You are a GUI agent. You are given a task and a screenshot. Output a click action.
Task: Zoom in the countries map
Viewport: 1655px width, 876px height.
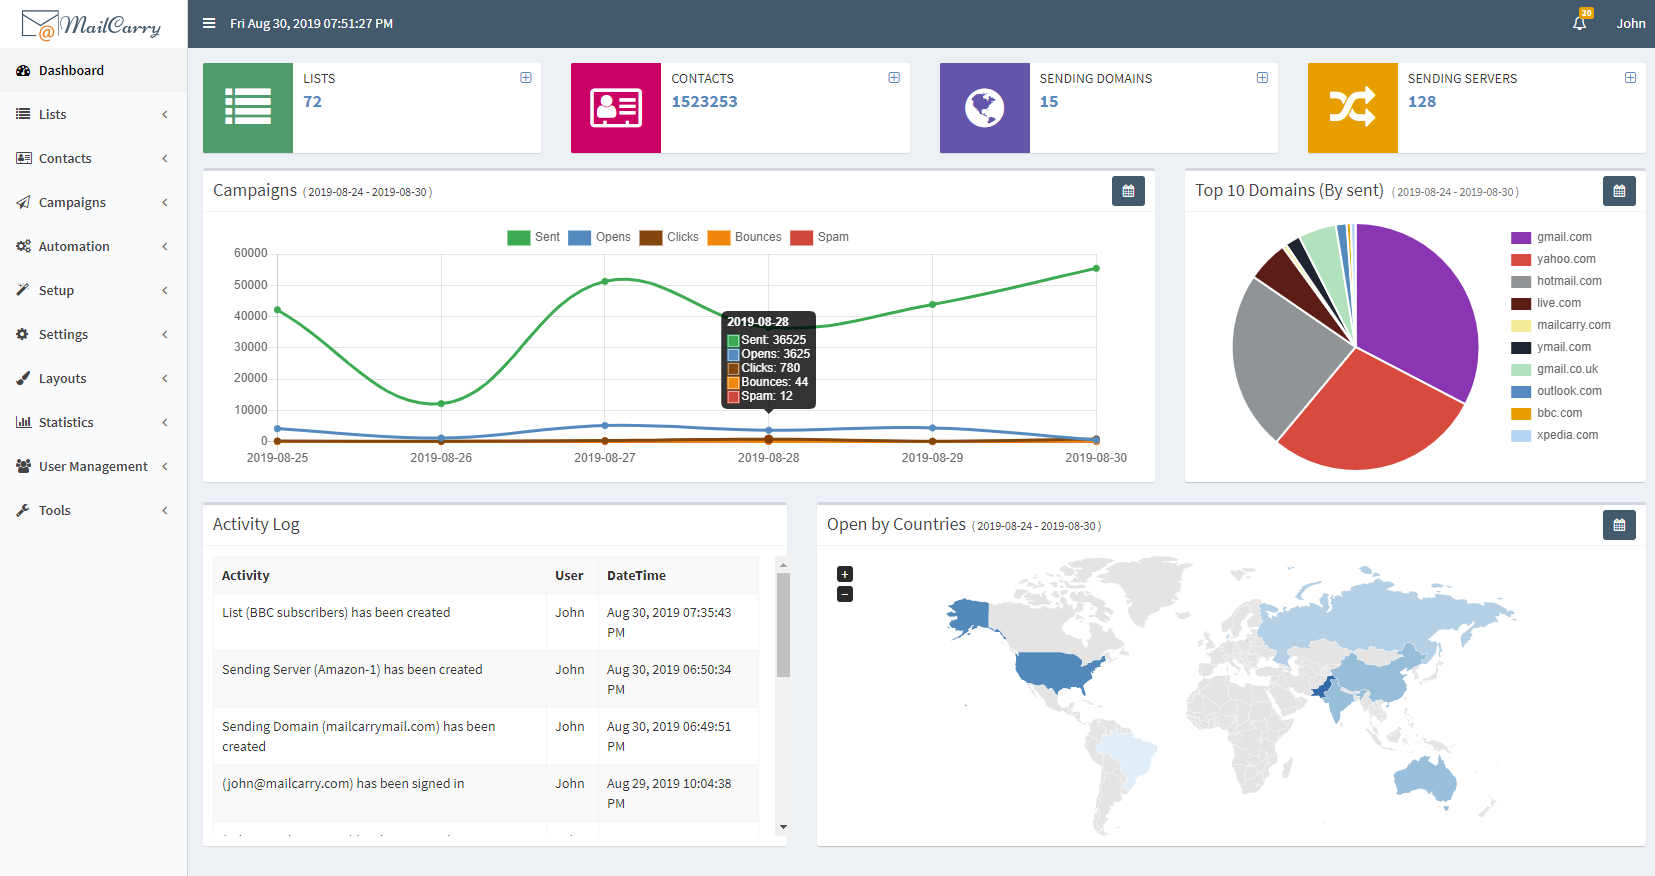pos(845,574)
